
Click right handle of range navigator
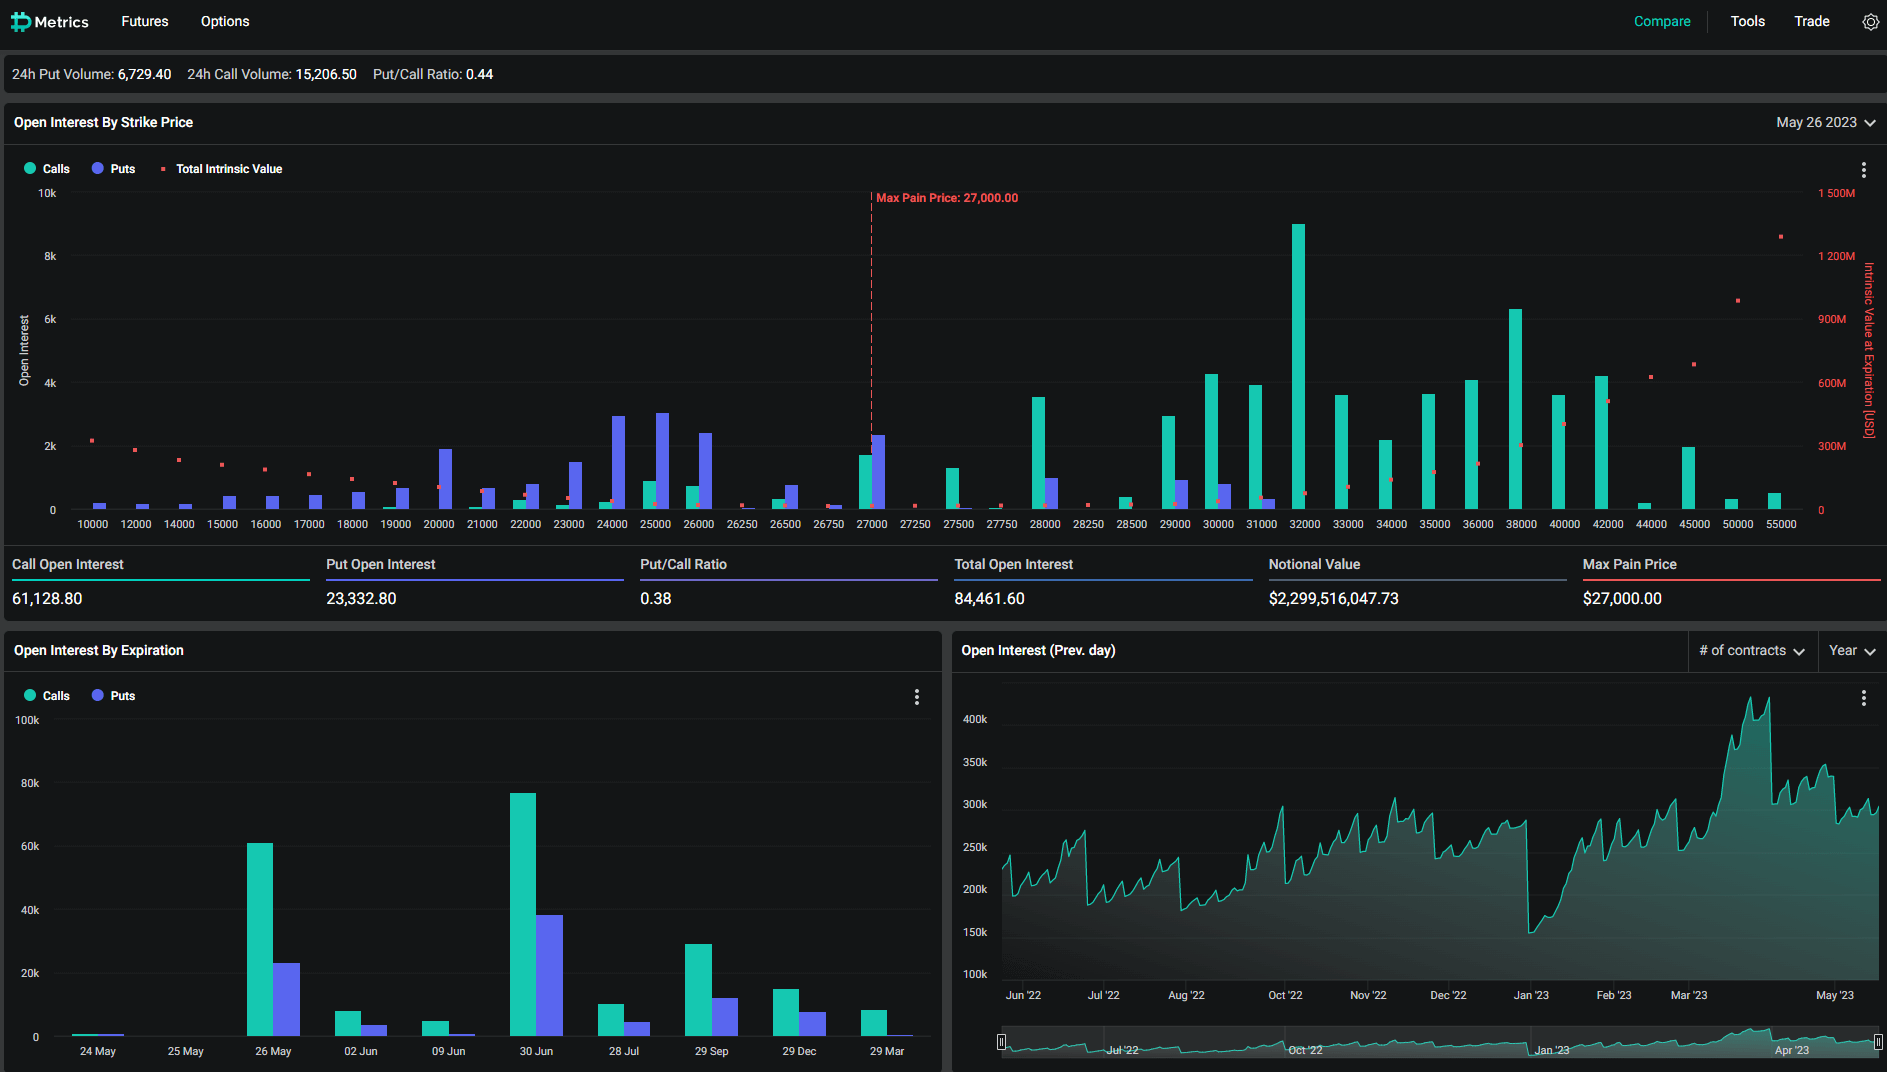coord(1878,1041)
